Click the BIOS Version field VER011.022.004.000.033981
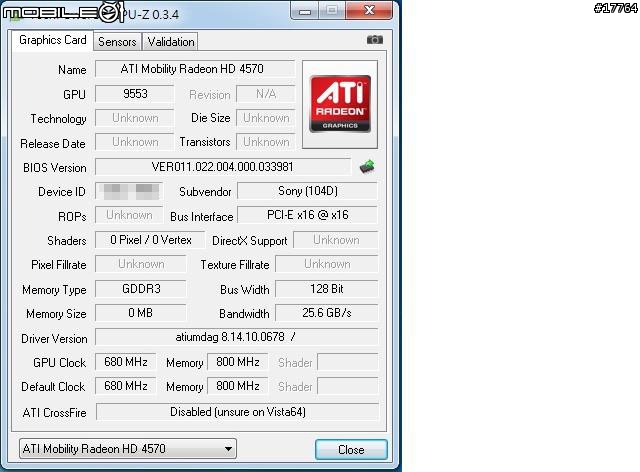The width and height of the screenshot is (640, 472). (x=222, y=167)
